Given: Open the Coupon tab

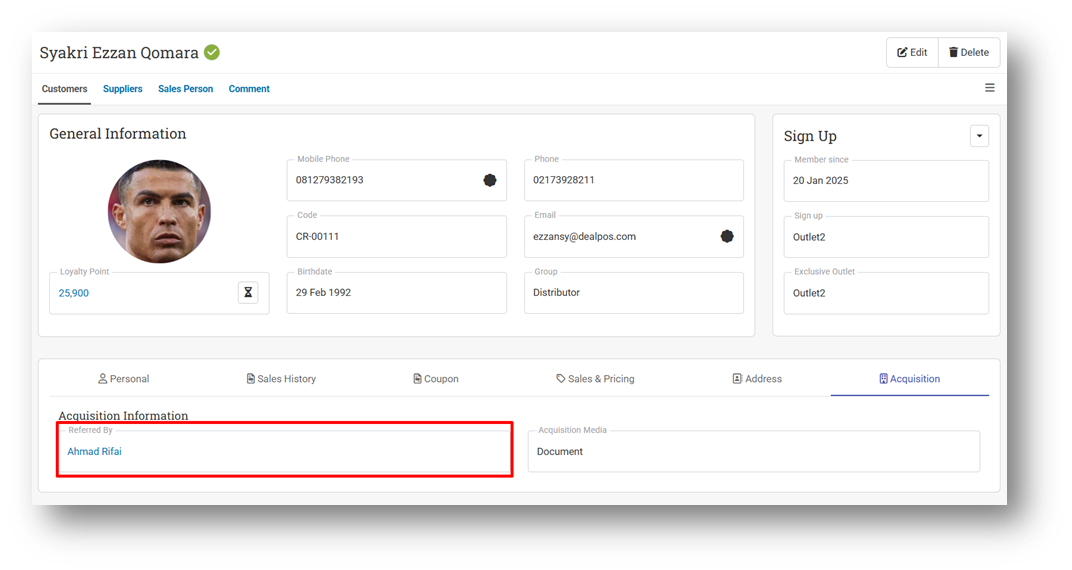Looking at the screenshot, I should point(436,379).
